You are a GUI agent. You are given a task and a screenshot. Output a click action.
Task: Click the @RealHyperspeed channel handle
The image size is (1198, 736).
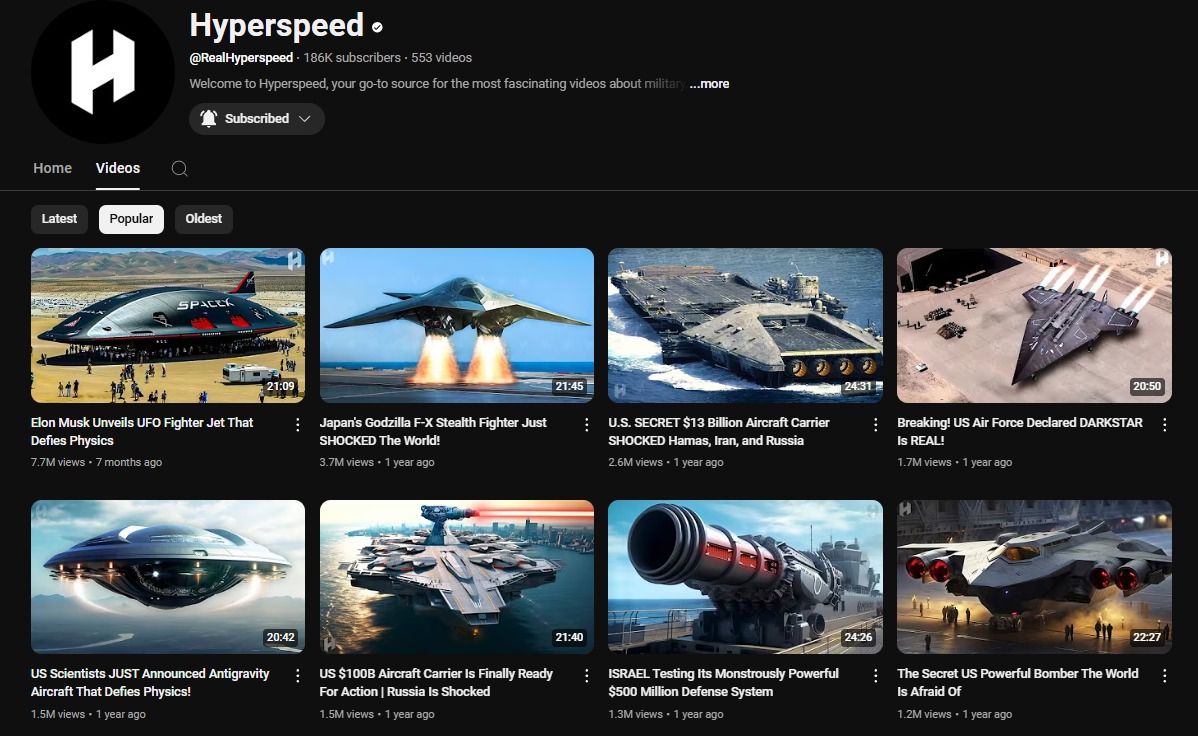tap(241, 57)
